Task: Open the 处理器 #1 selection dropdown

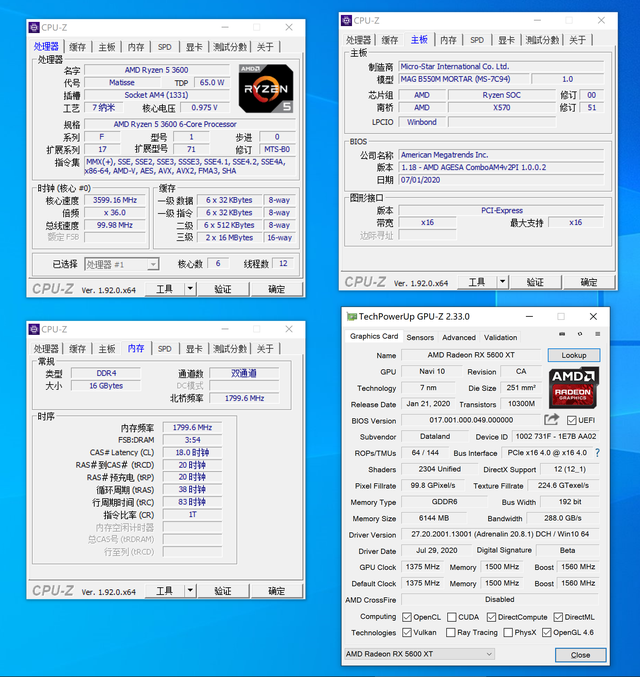Action: pos(122,264)
